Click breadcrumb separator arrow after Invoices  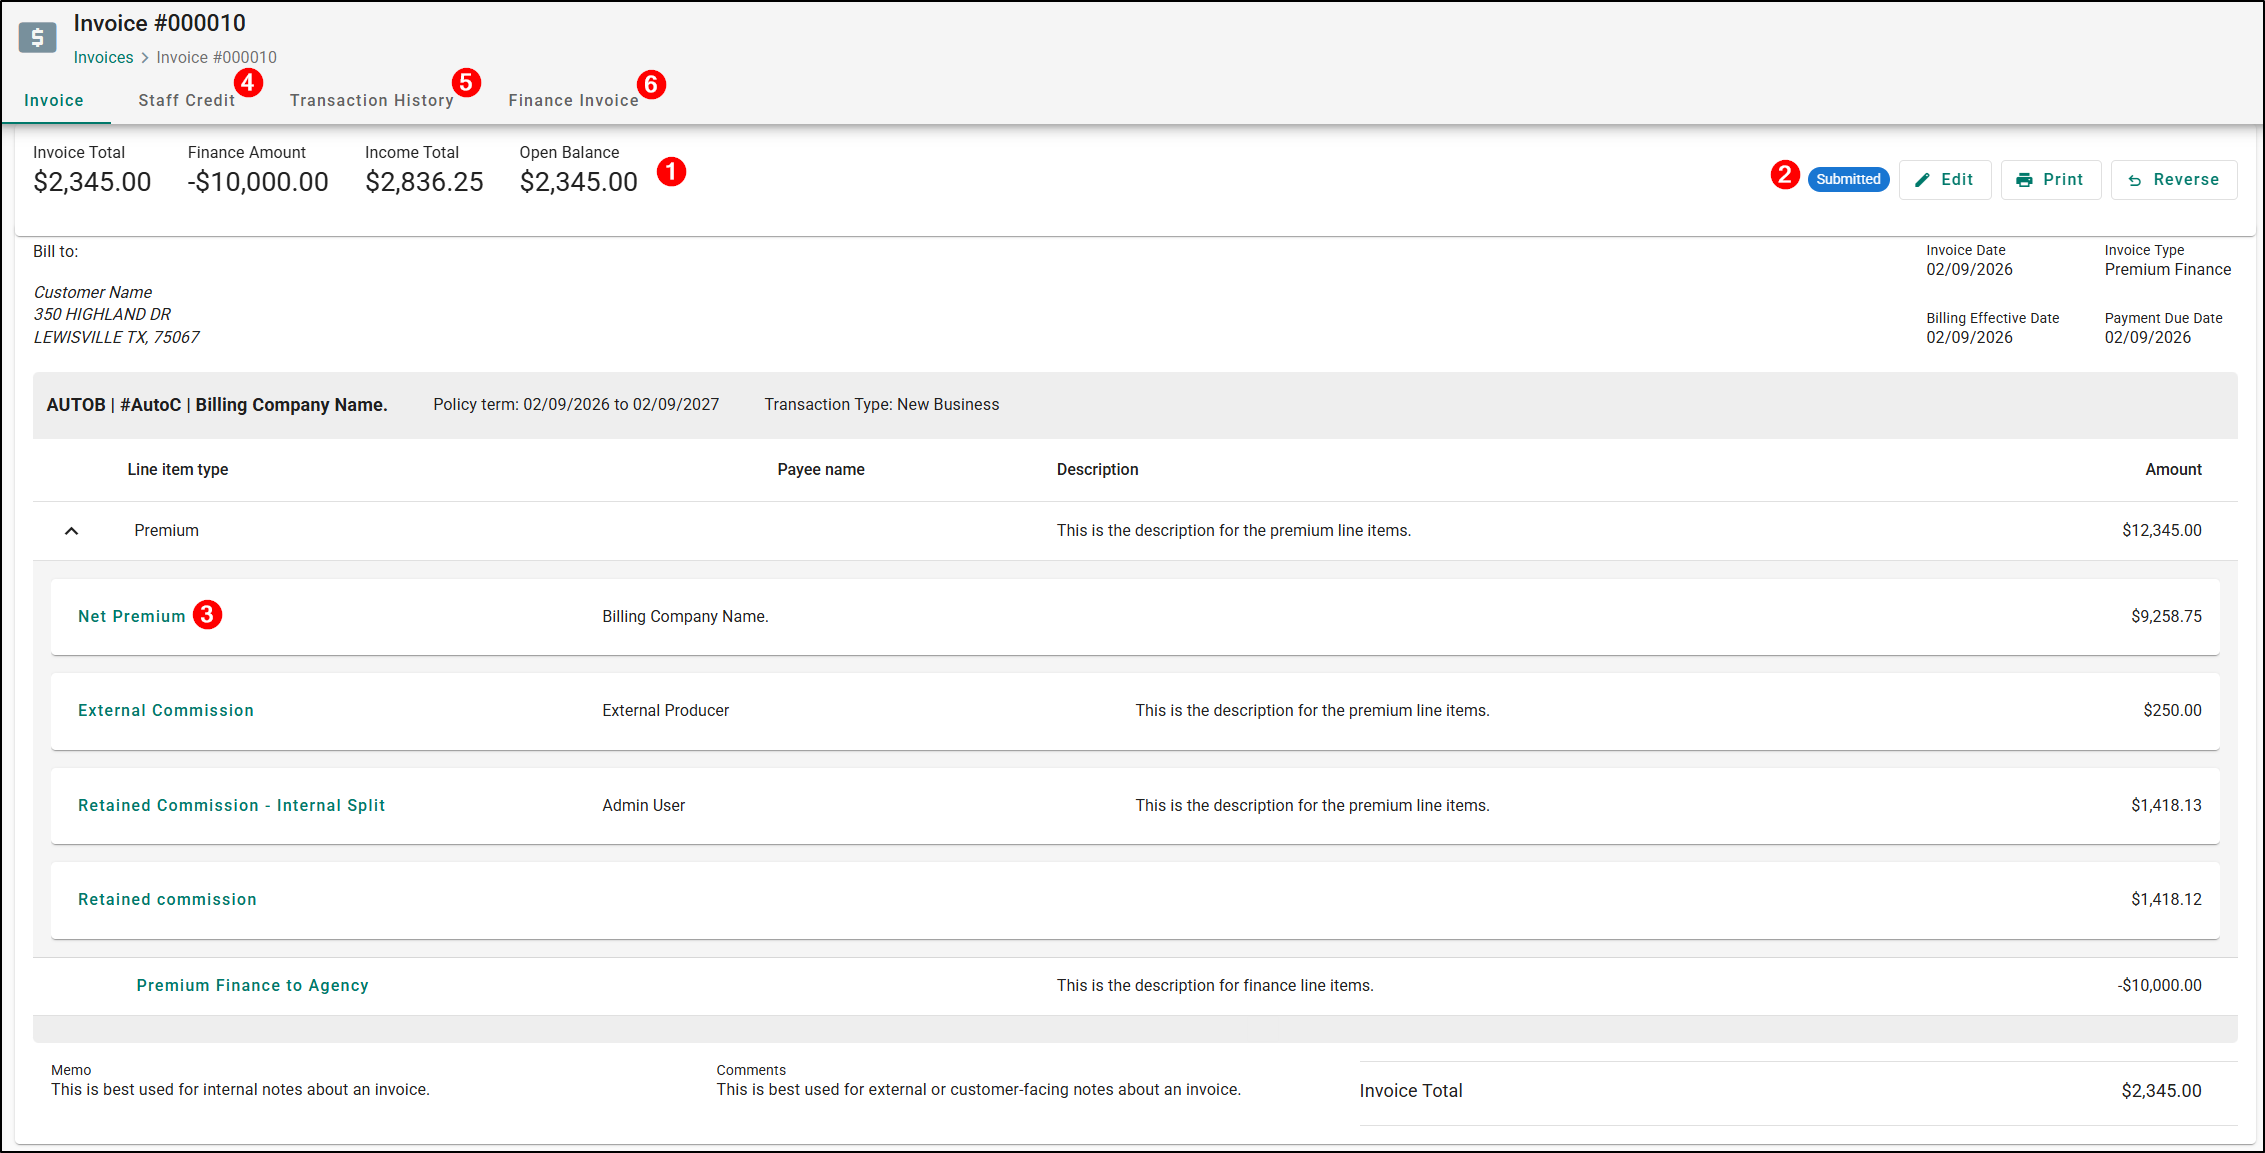pos(145,58)
